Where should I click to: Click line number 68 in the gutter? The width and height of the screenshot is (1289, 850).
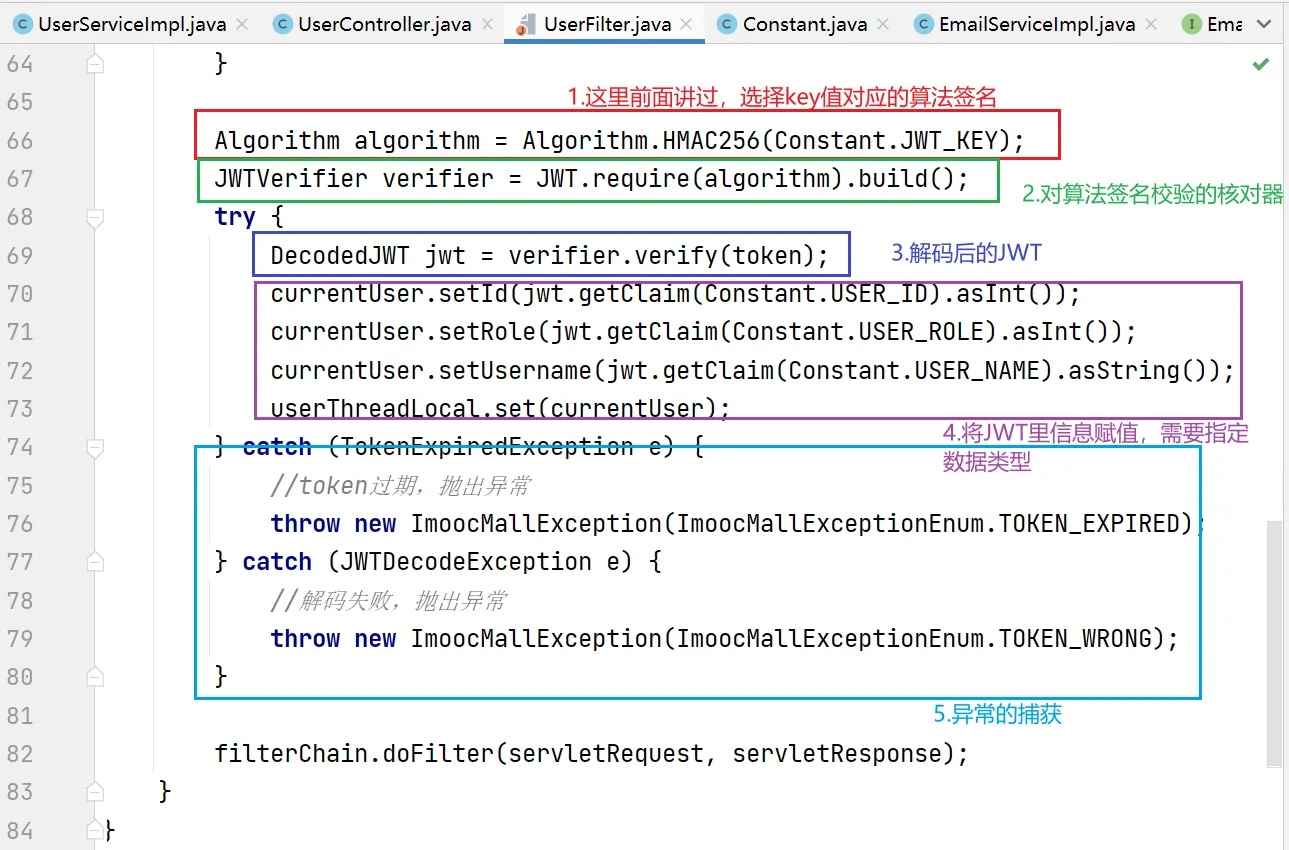point(20,217)
